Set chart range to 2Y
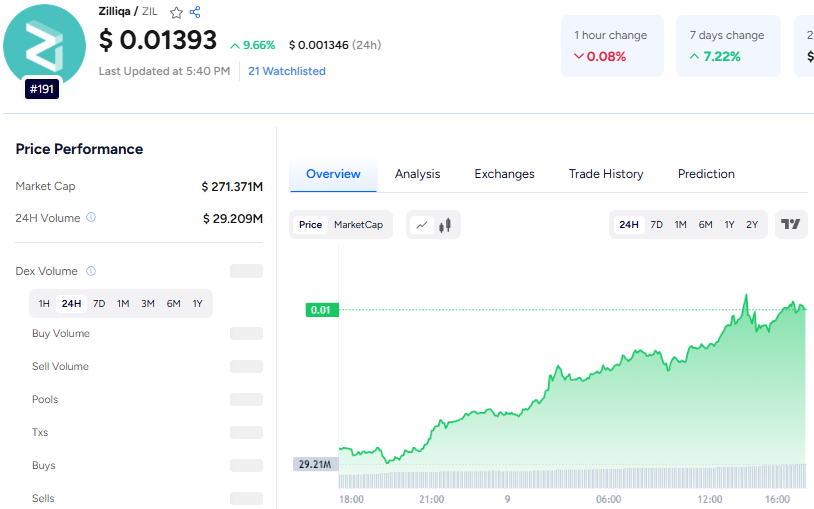814x509 pixels. [752, 224]
